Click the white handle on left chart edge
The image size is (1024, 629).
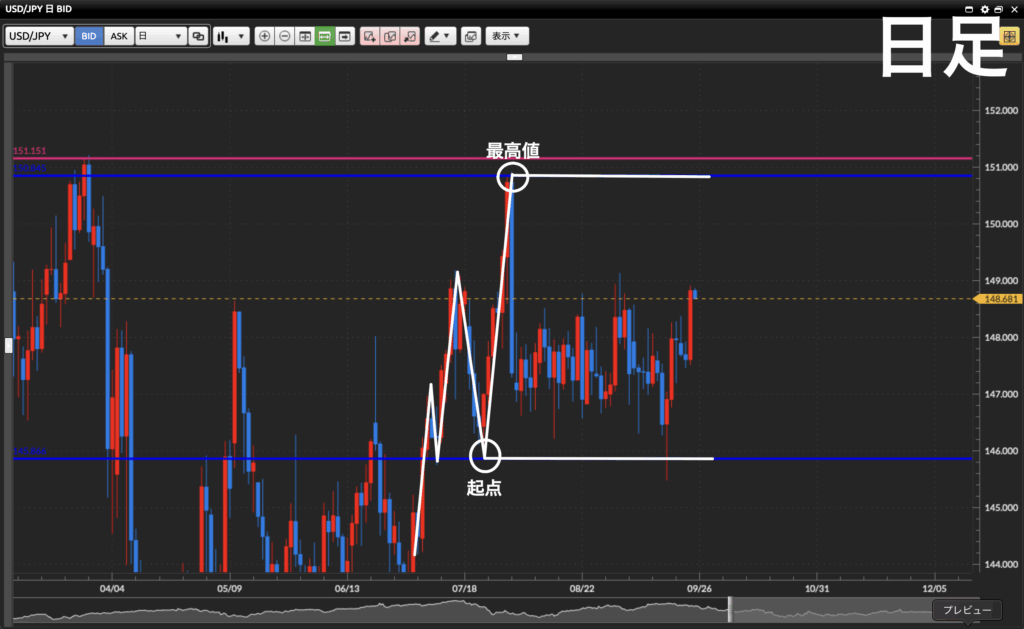(8, 345)
